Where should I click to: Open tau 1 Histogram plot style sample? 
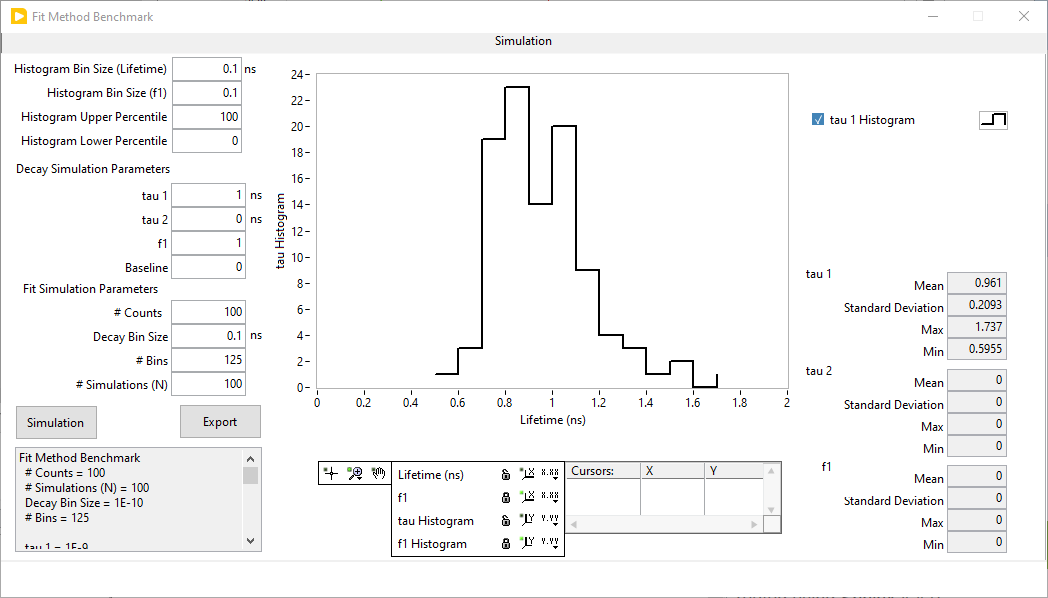click(x=993, y=120)
